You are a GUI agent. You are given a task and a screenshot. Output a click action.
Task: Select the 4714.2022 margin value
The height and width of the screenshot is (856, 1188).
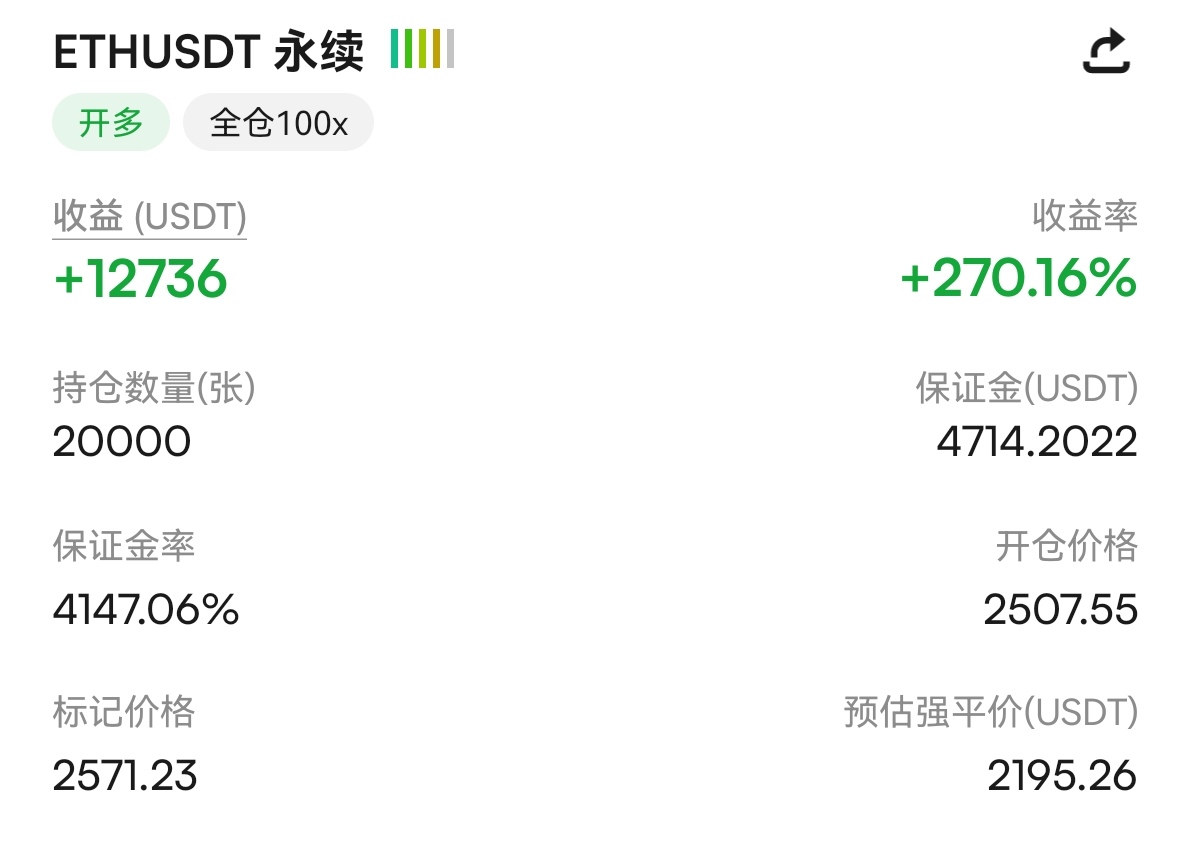point(1037,441)
